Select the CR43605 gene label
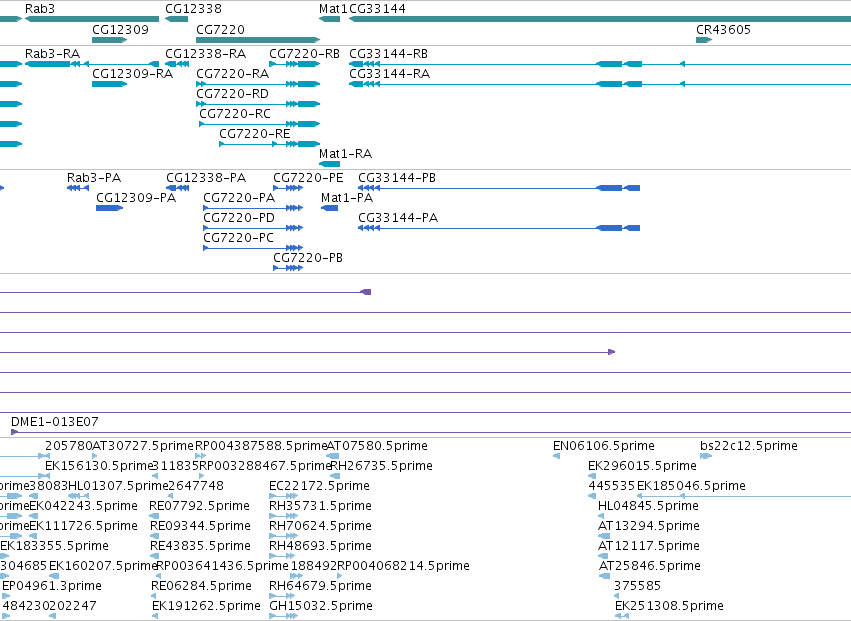The width and height of the screenshot is (851, 621). tap(723, 29)
